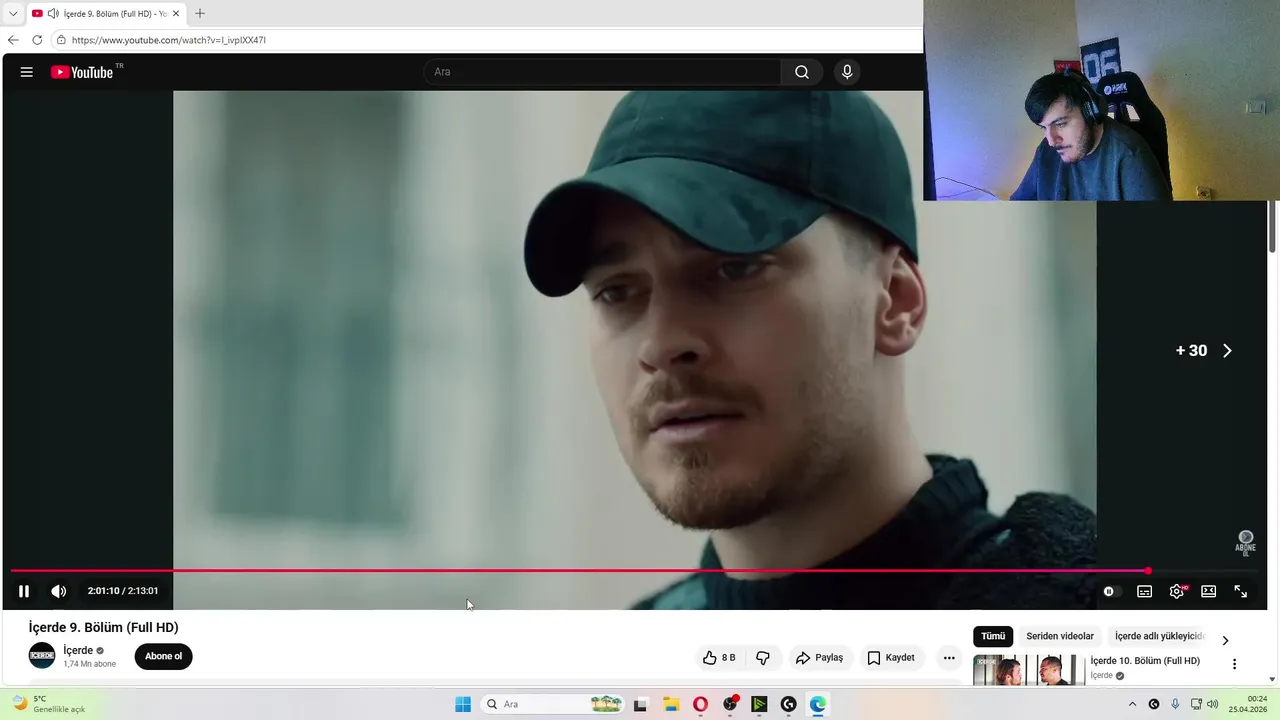Open İçerde 10. Bölüm thumbnail

1029,670
